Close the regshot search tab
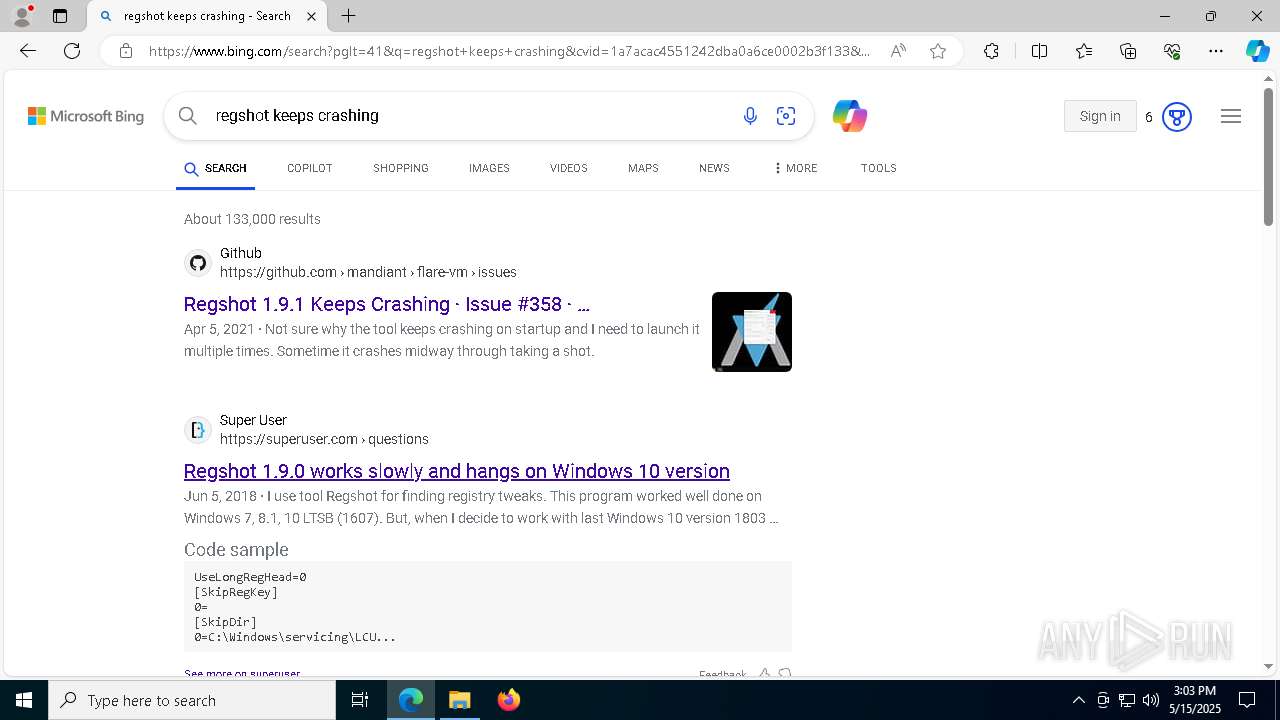Image resolution: width=1280 pixels, height=720 pixels. coord(312,16)
